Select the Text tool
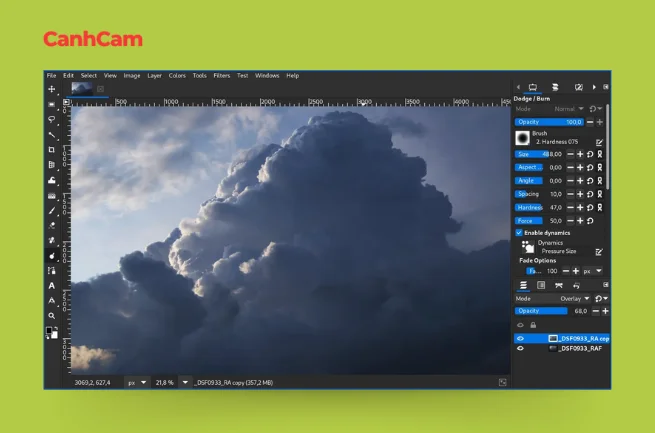Viewport: 655px width, 433px height. [52, 286]
